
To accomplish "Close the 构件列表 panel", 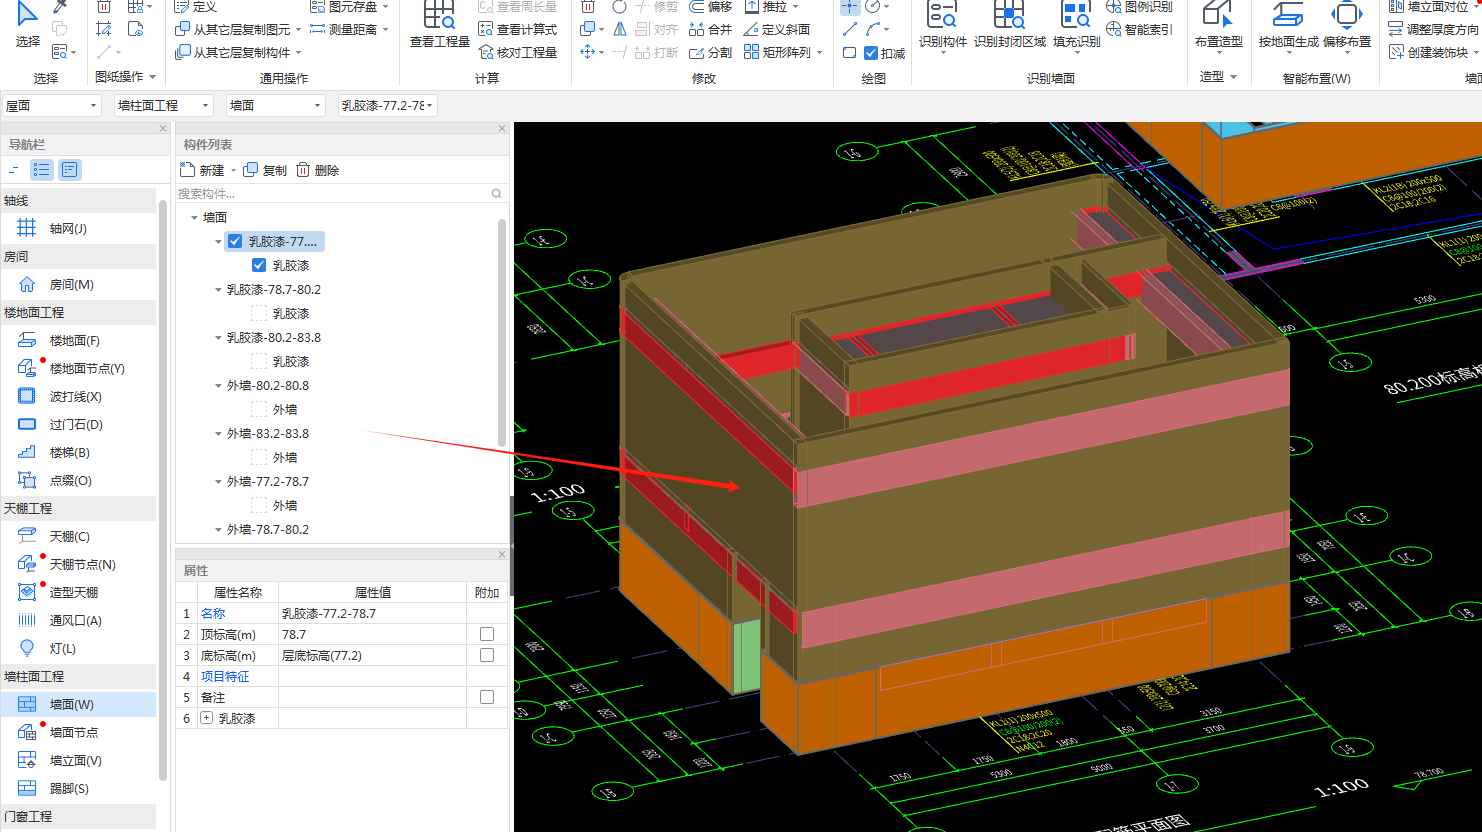I will pyautogui.click(x=502, y=129).
